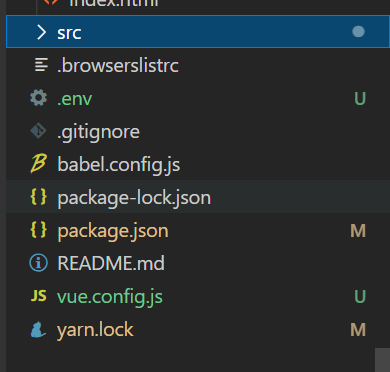Open the .env file
Image resolution: width=390 pixels, height=372 pixels.
74,99
